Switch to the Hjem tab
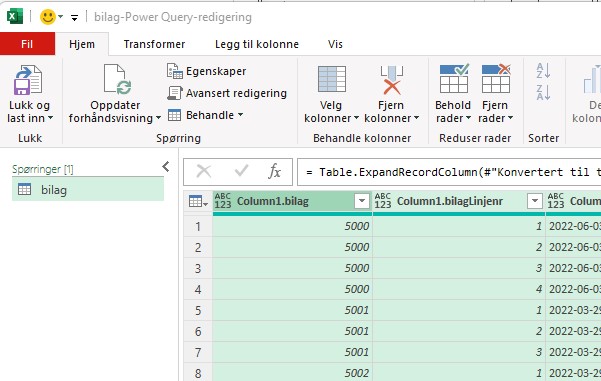The image size is (601, 381). click(x=82, y=44)
